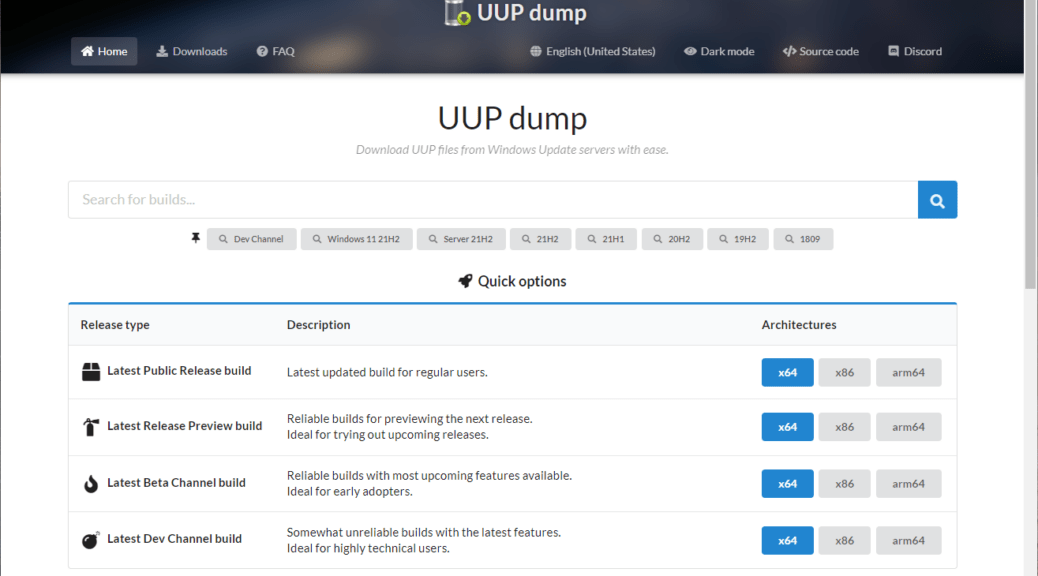Click the Latest Release Preview fire extinguisher icon
1038x576 pixels.
click(91, 427)
